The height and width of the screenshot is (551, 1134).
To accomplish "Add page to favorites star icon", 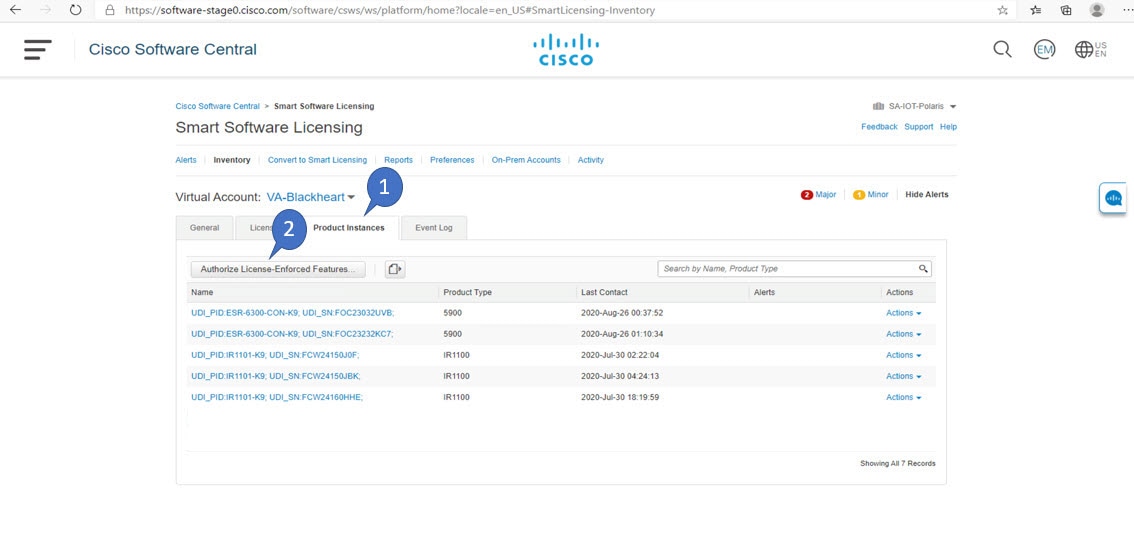I will [1002, 10].
